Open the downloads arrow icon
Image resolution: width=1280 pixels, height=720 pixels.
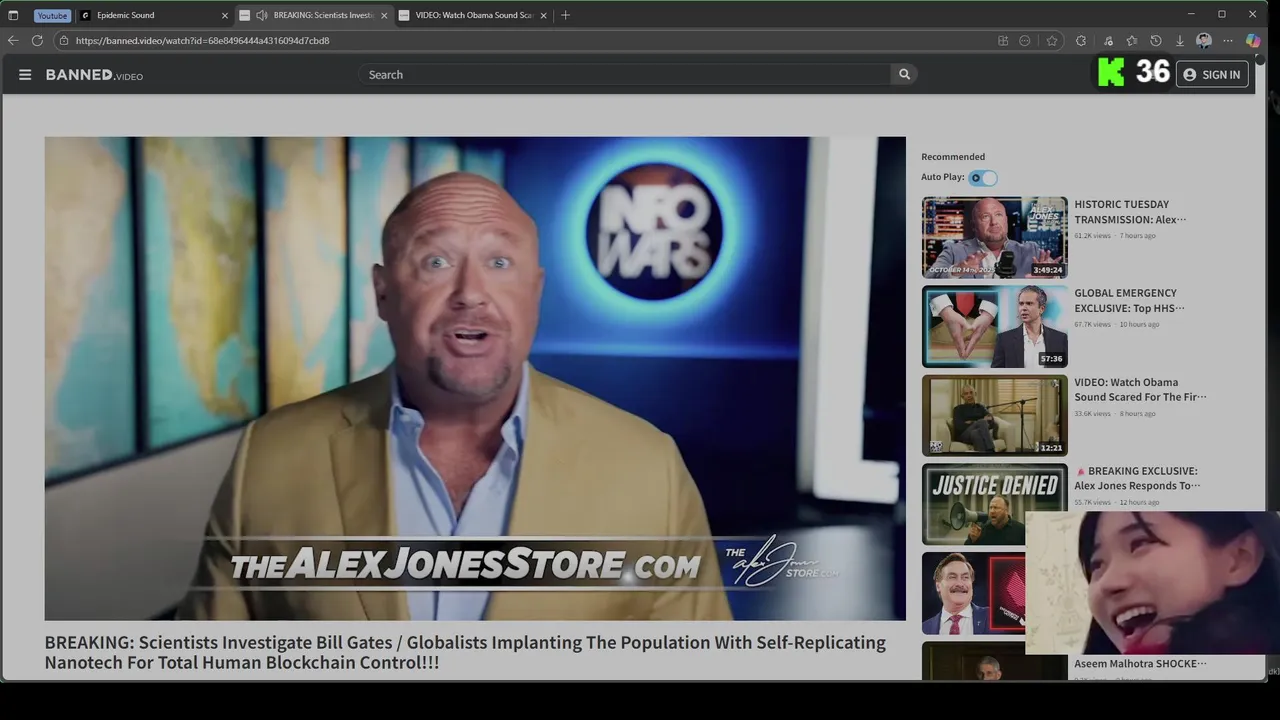coord(1180,40)
